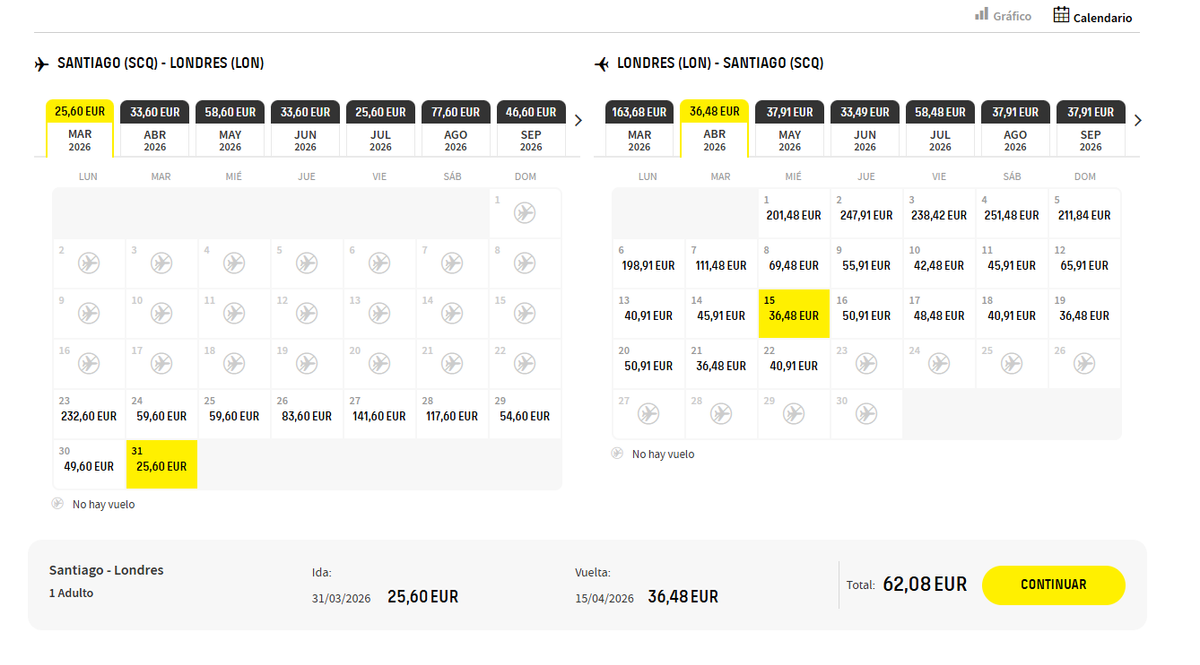1200x665 pixels.
Task: Click highlighted March 31 selected date
Action: click(161, 464)
